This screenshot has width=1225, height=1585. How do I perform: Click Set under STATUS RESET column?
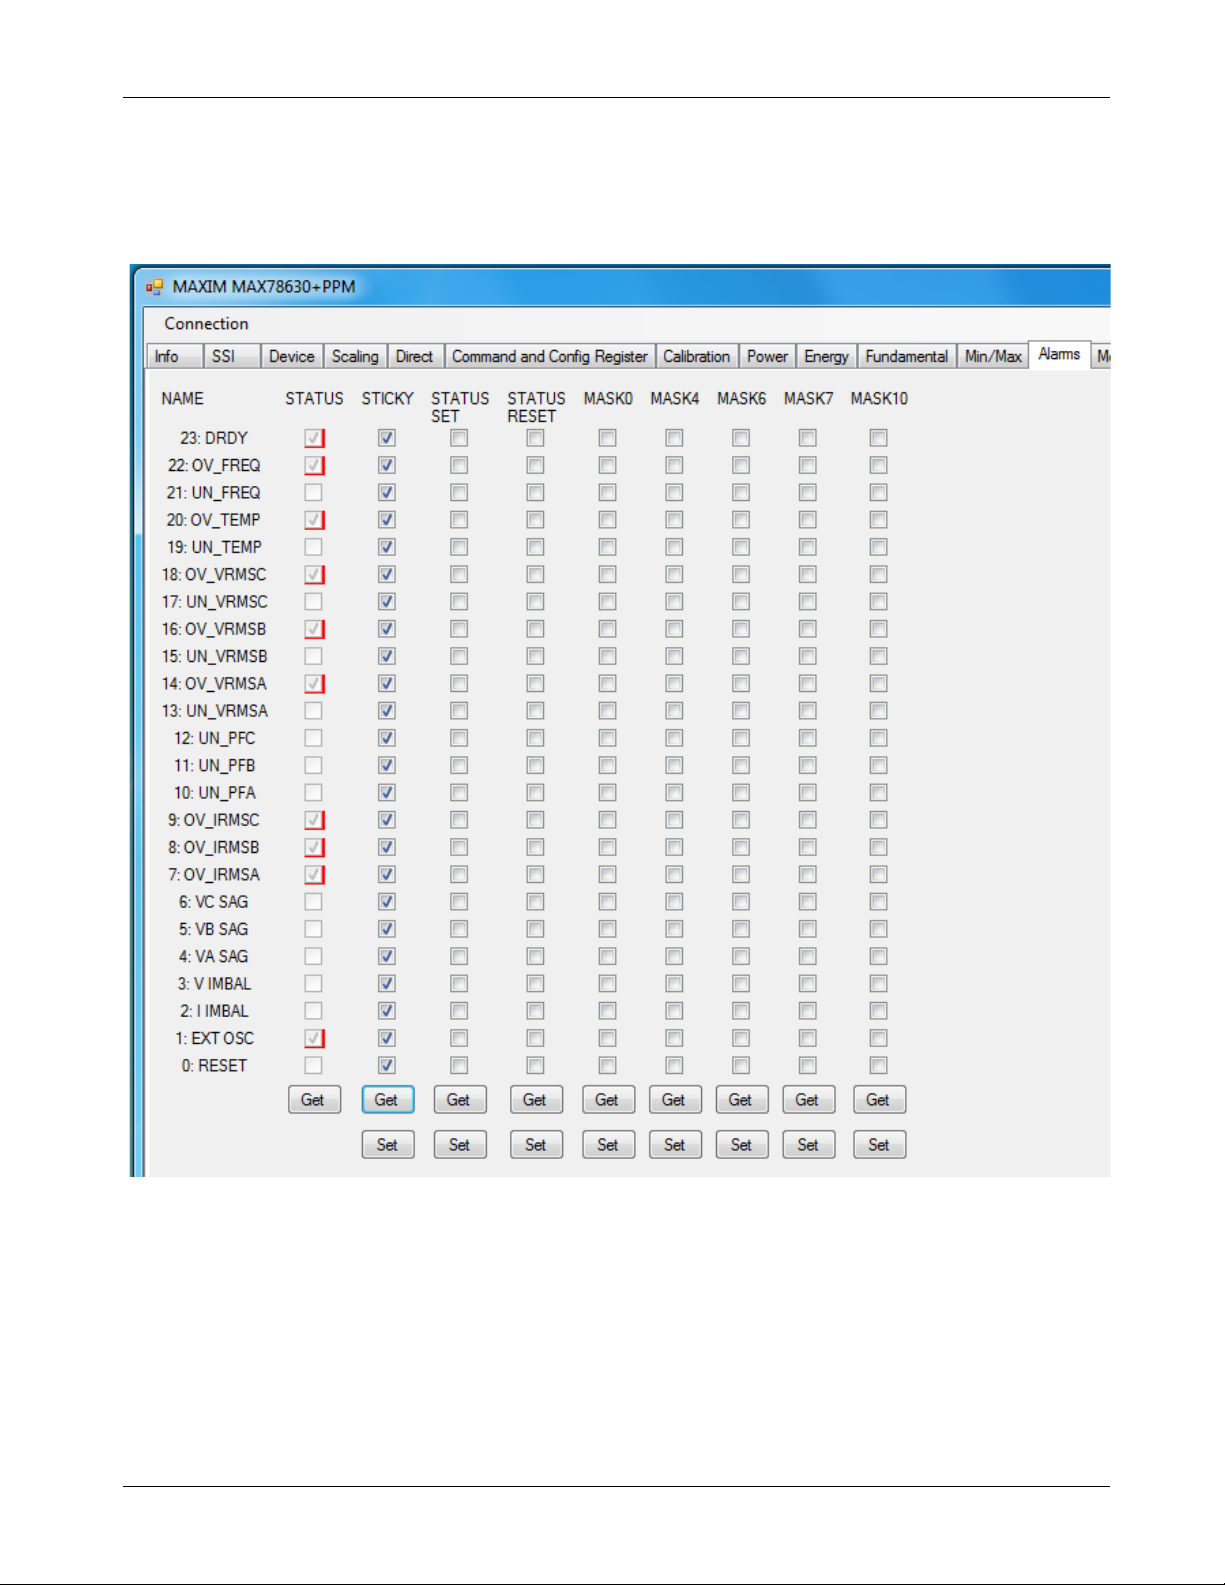(536, 1145)
